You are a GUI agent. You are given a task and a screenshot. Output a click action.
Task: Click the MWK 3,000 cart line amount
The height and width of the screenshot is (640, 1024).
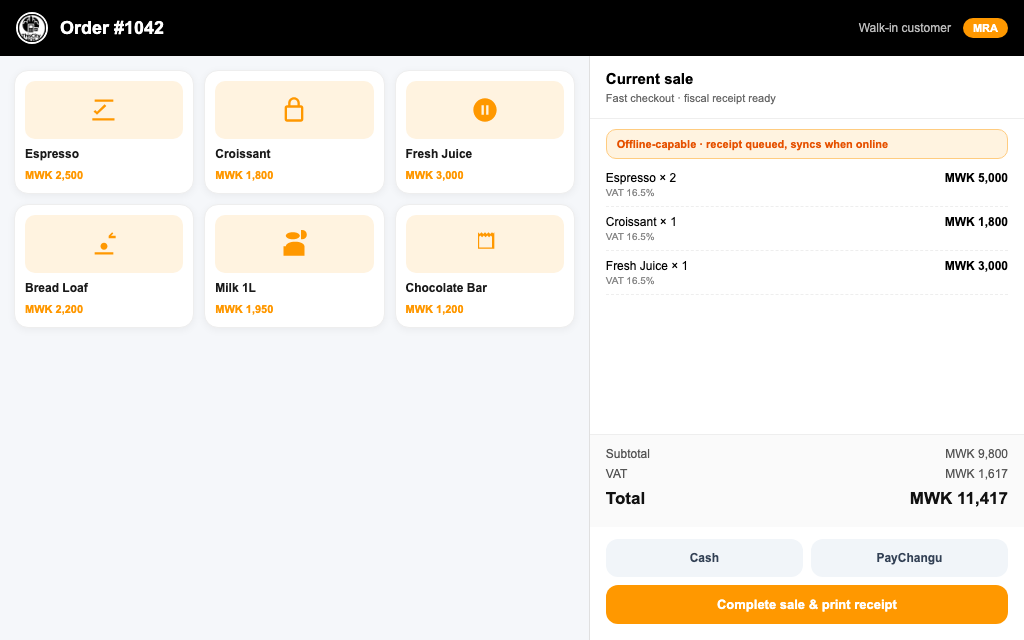coord(976,266)
